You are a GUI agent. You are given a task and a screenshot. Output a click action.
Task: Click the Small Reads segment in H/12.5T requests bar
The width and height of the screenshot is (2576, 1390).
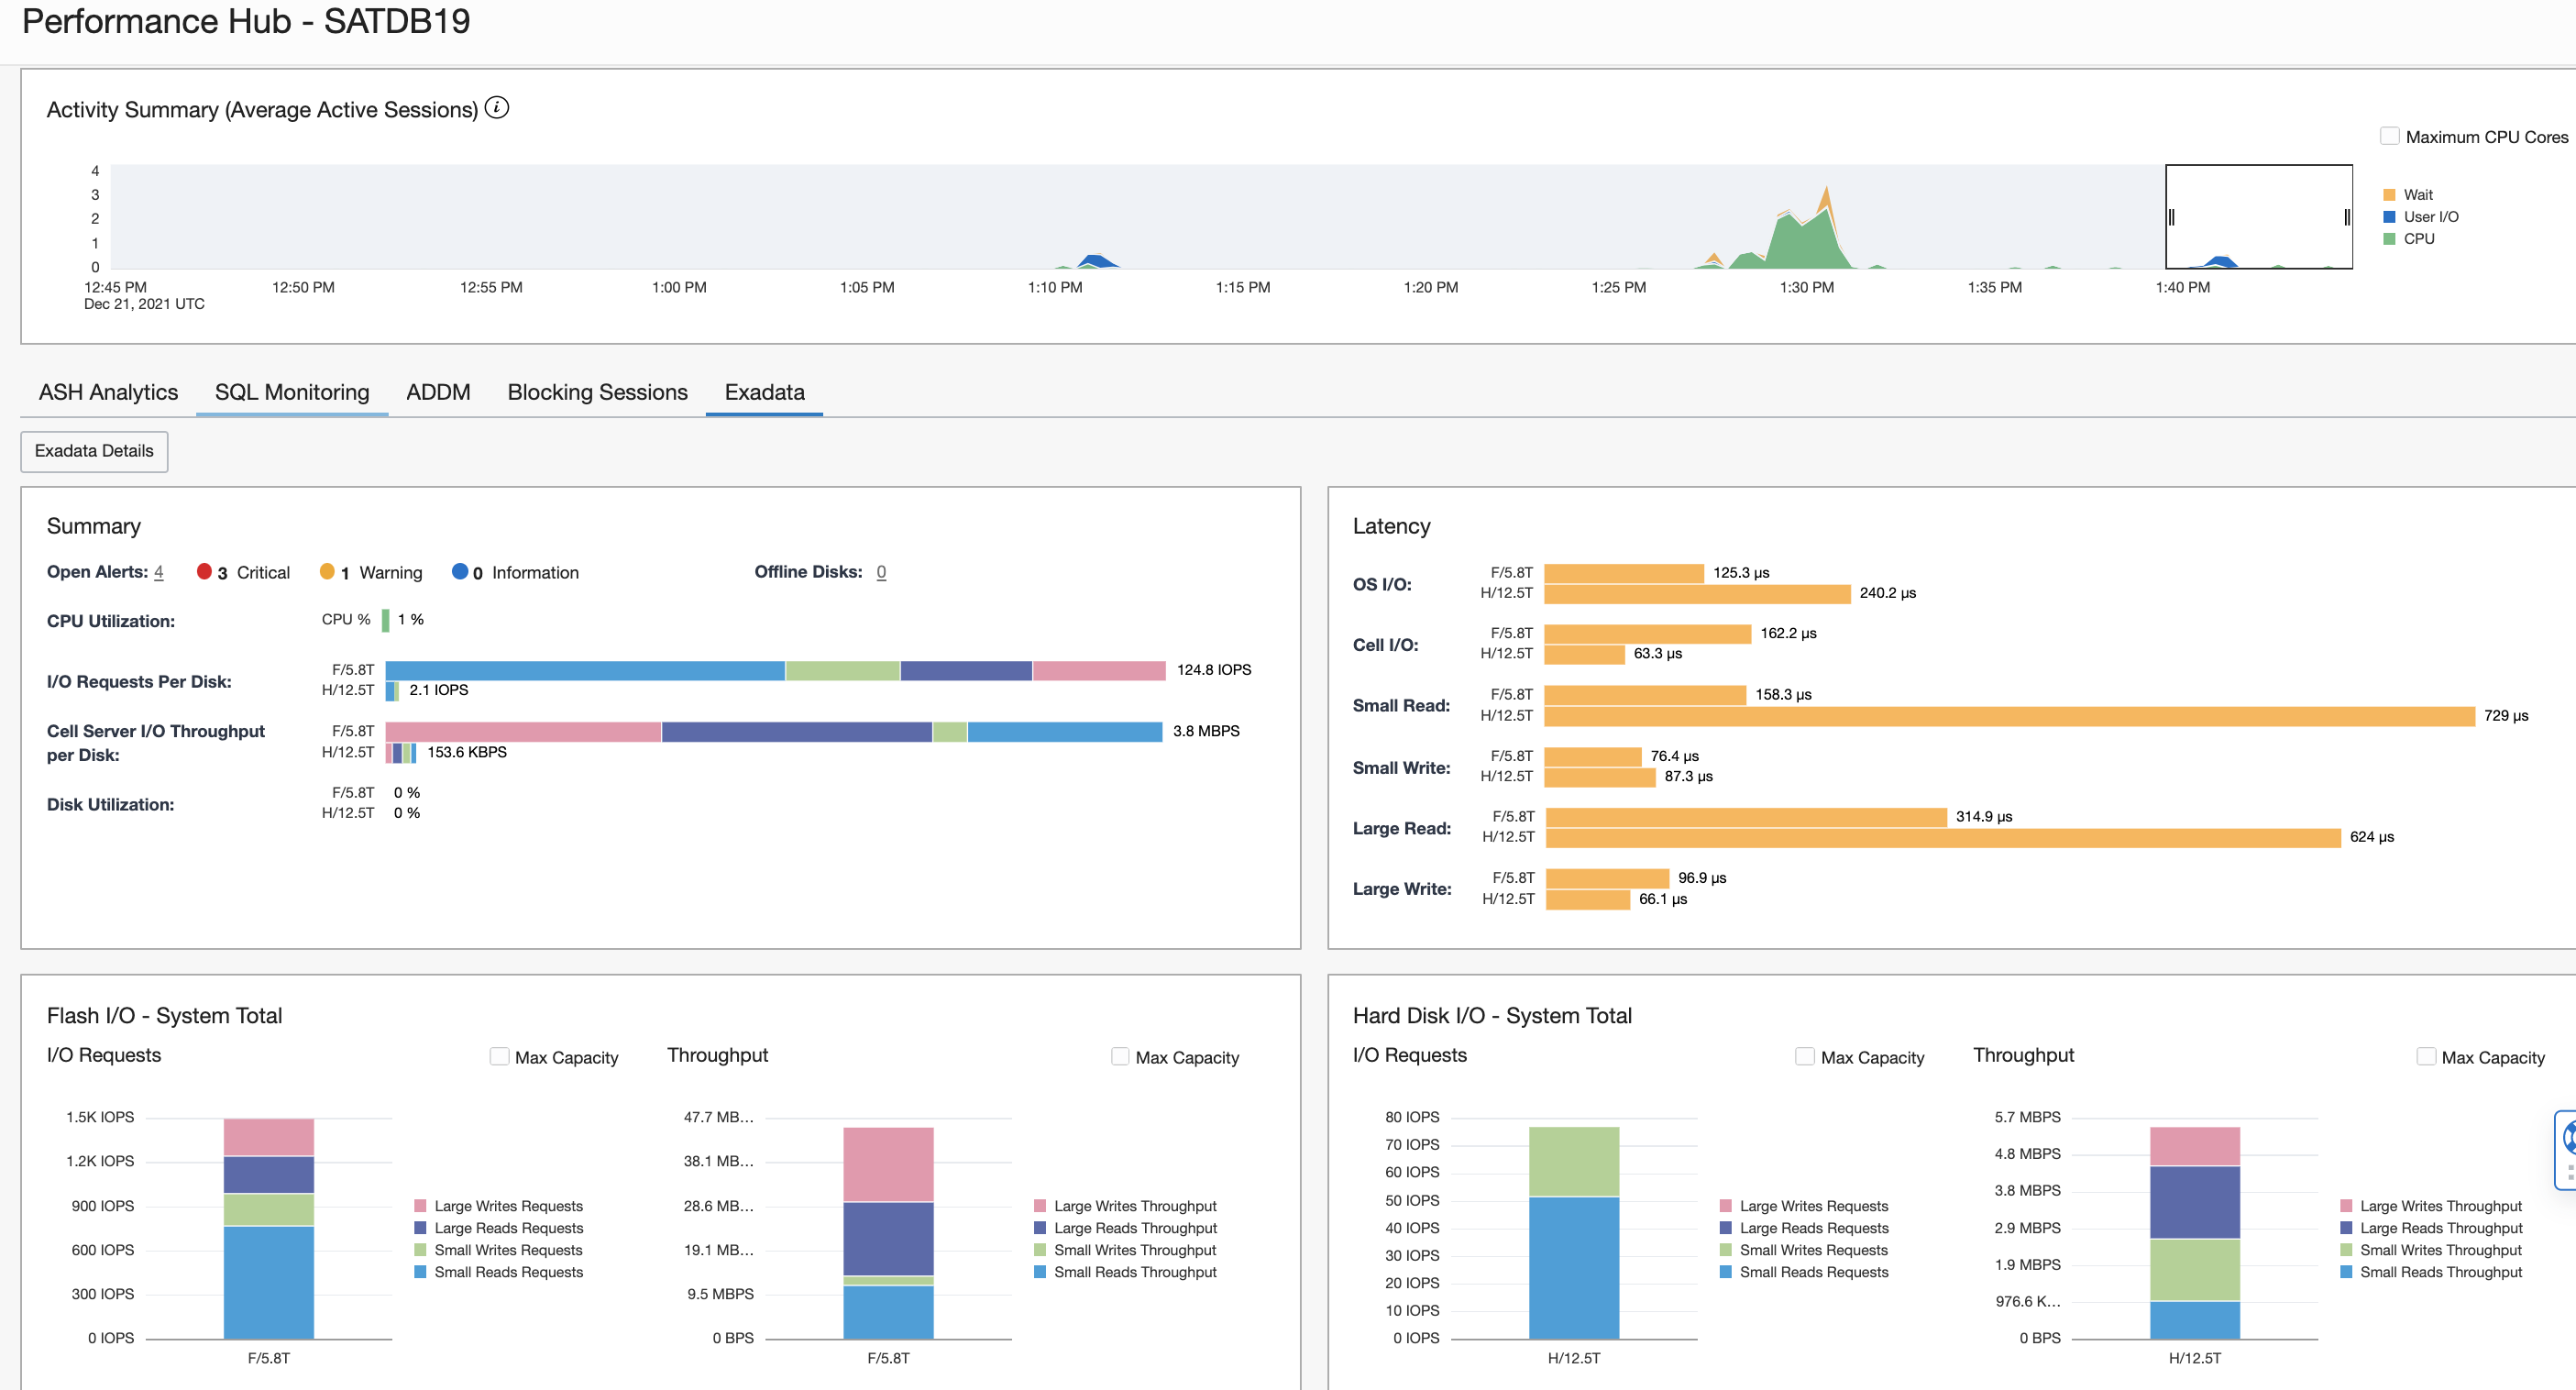(x=1573, y=1267)
